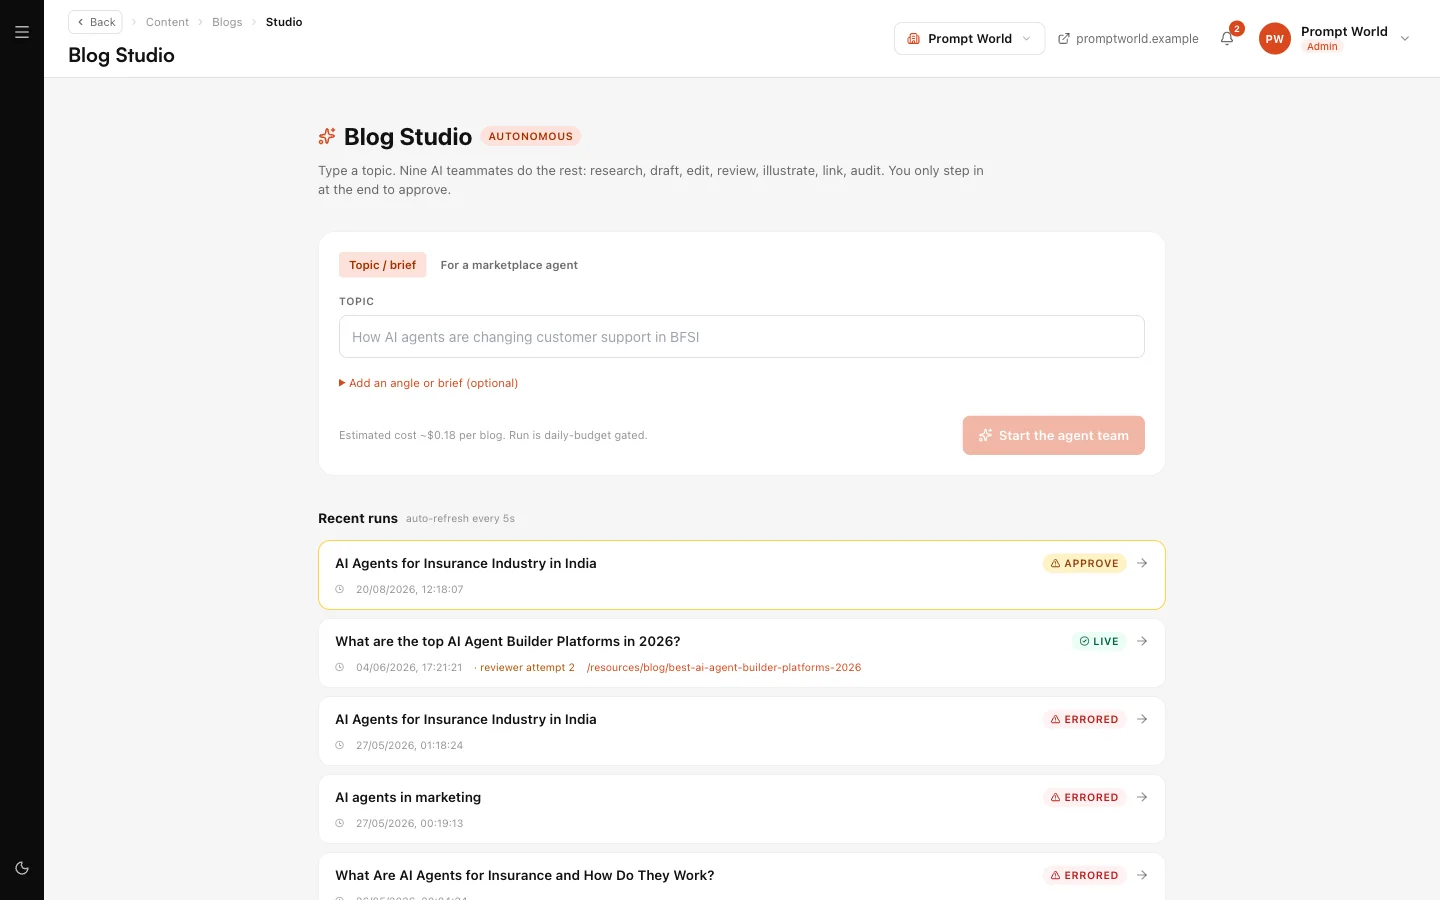The height and width of the screenshot is (900, 1440).
Task: Open the AI agents in marketing run
Action: pos(742,809)
